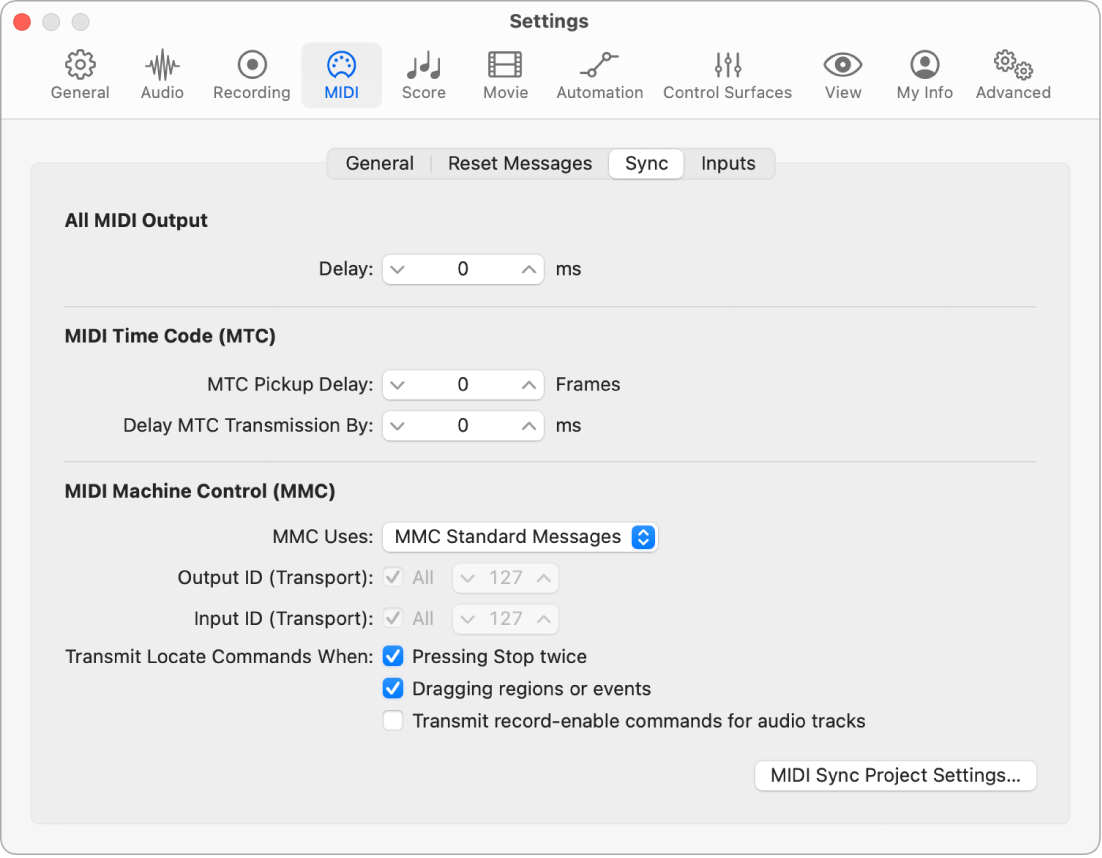Uncheck Dragging regions or events
This screenshot has height=858, width=1102.
click(393, 689)
